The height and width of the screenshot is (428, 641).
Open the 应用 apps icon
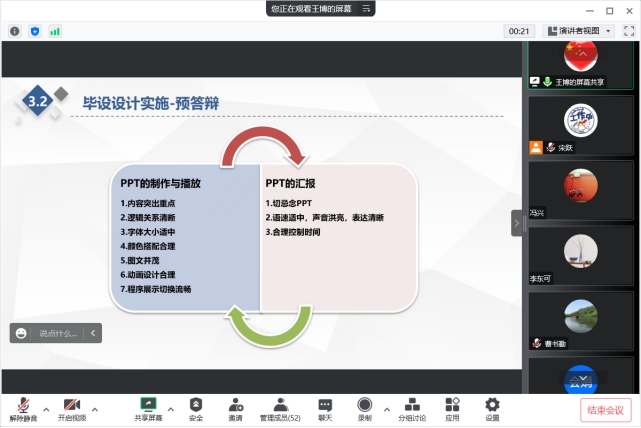click(x=452, y=405)
